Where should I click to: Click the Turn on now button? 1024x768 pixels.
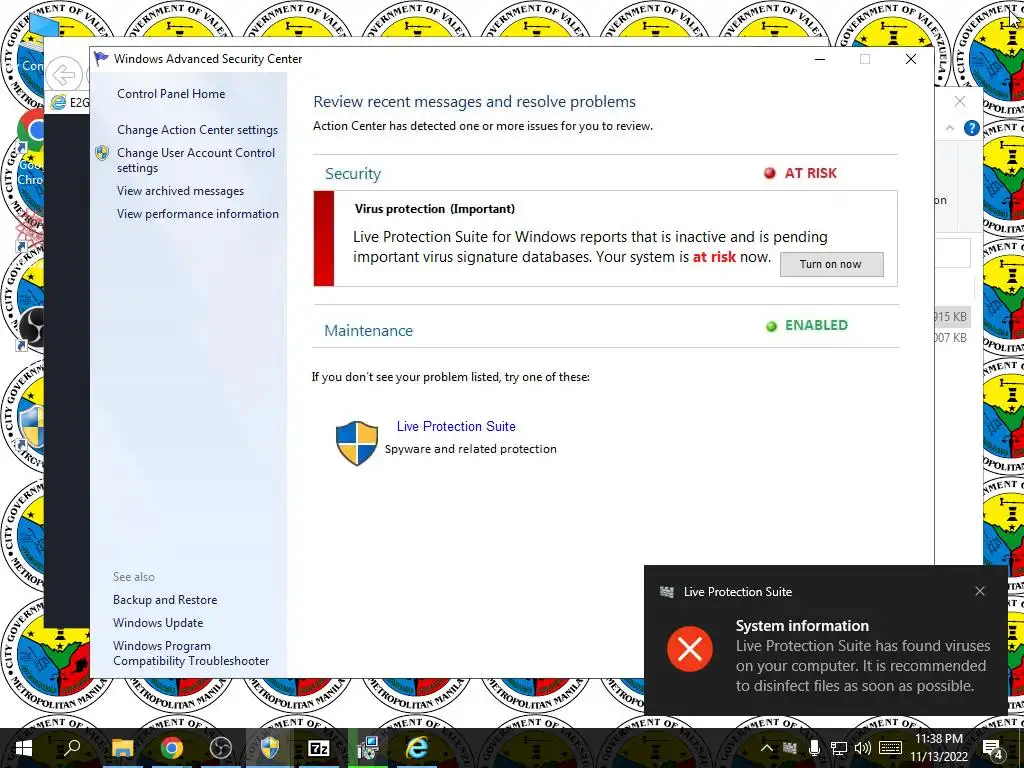pyautogui.click(x=831, y=264)
